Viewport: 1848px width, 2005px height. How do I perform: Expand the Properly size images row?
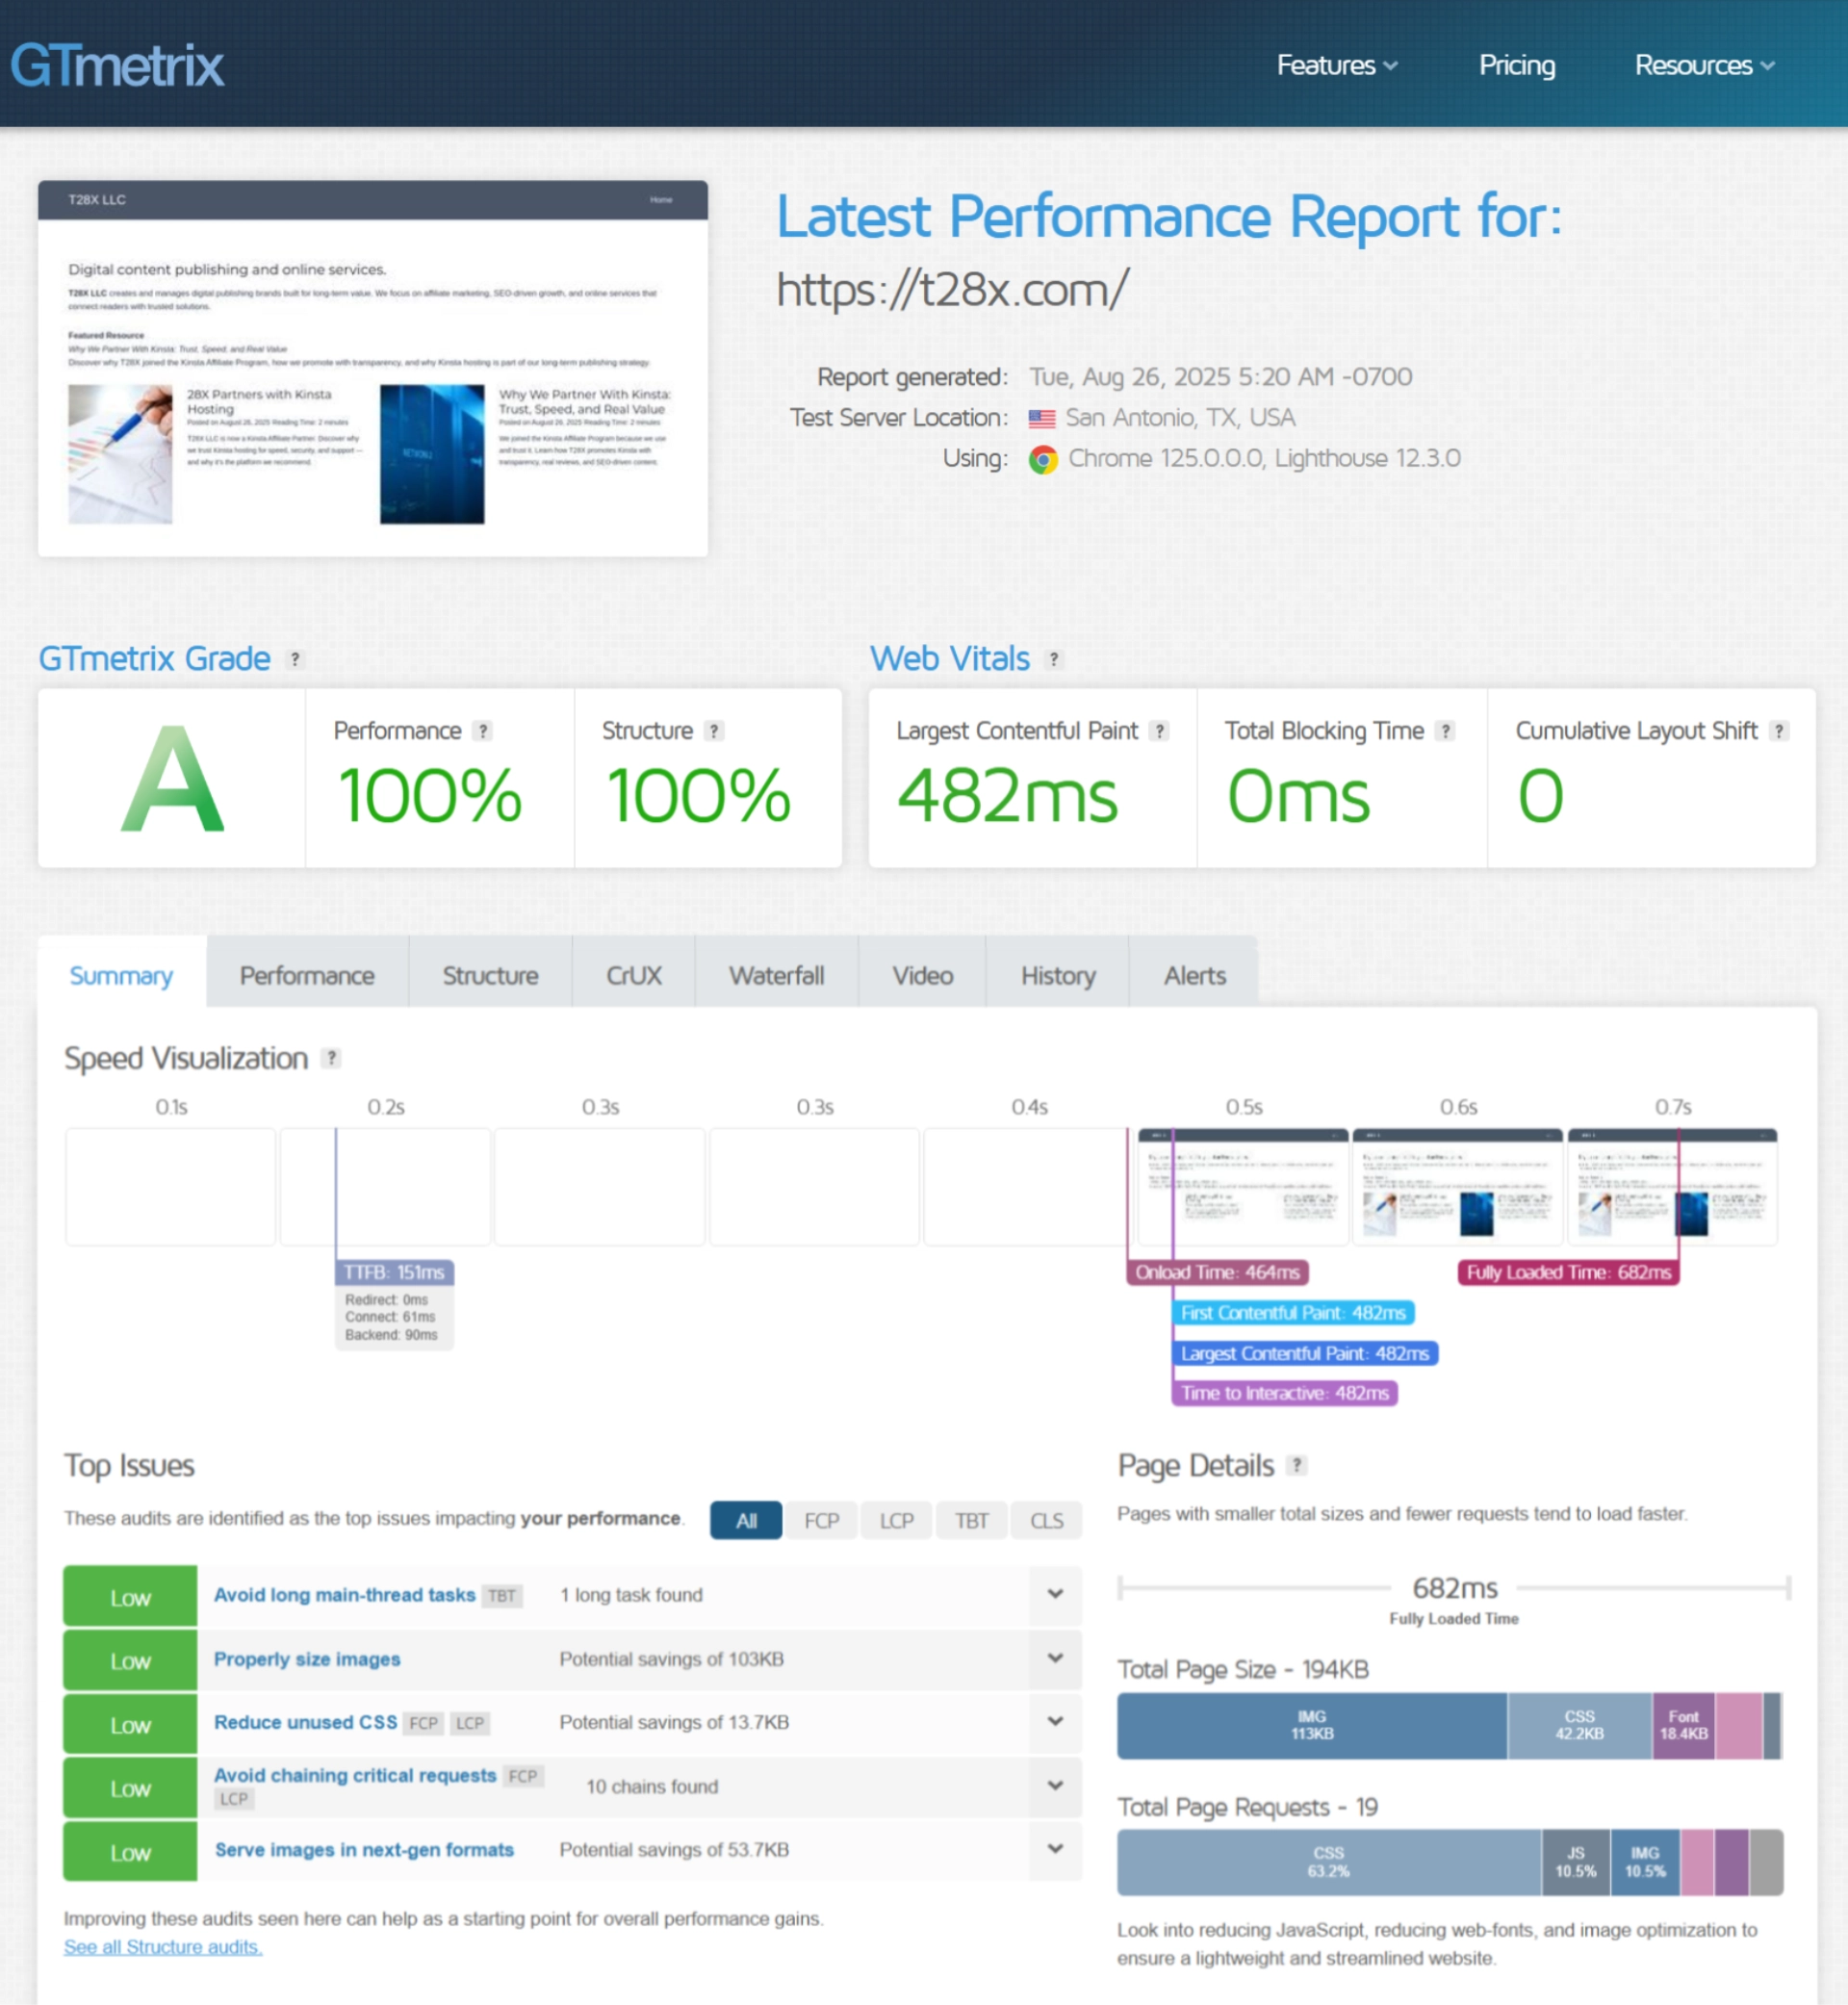[x=1055, y=1658]
